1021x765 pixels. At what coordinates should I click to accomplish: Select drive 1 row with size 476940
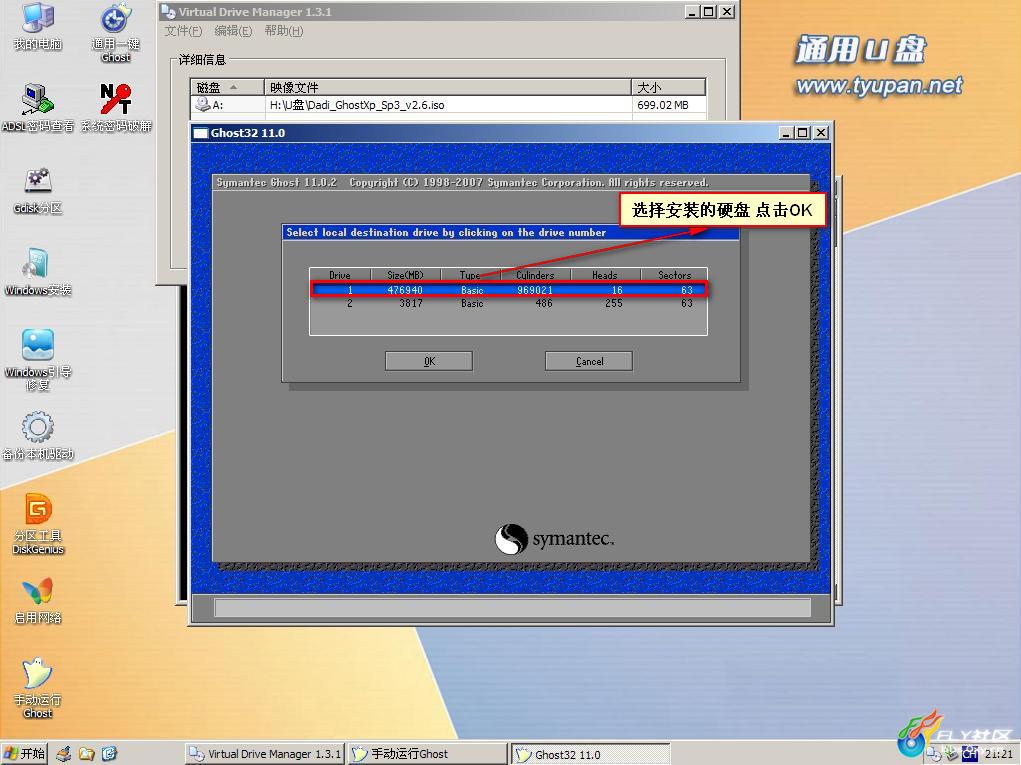[509, 290]
